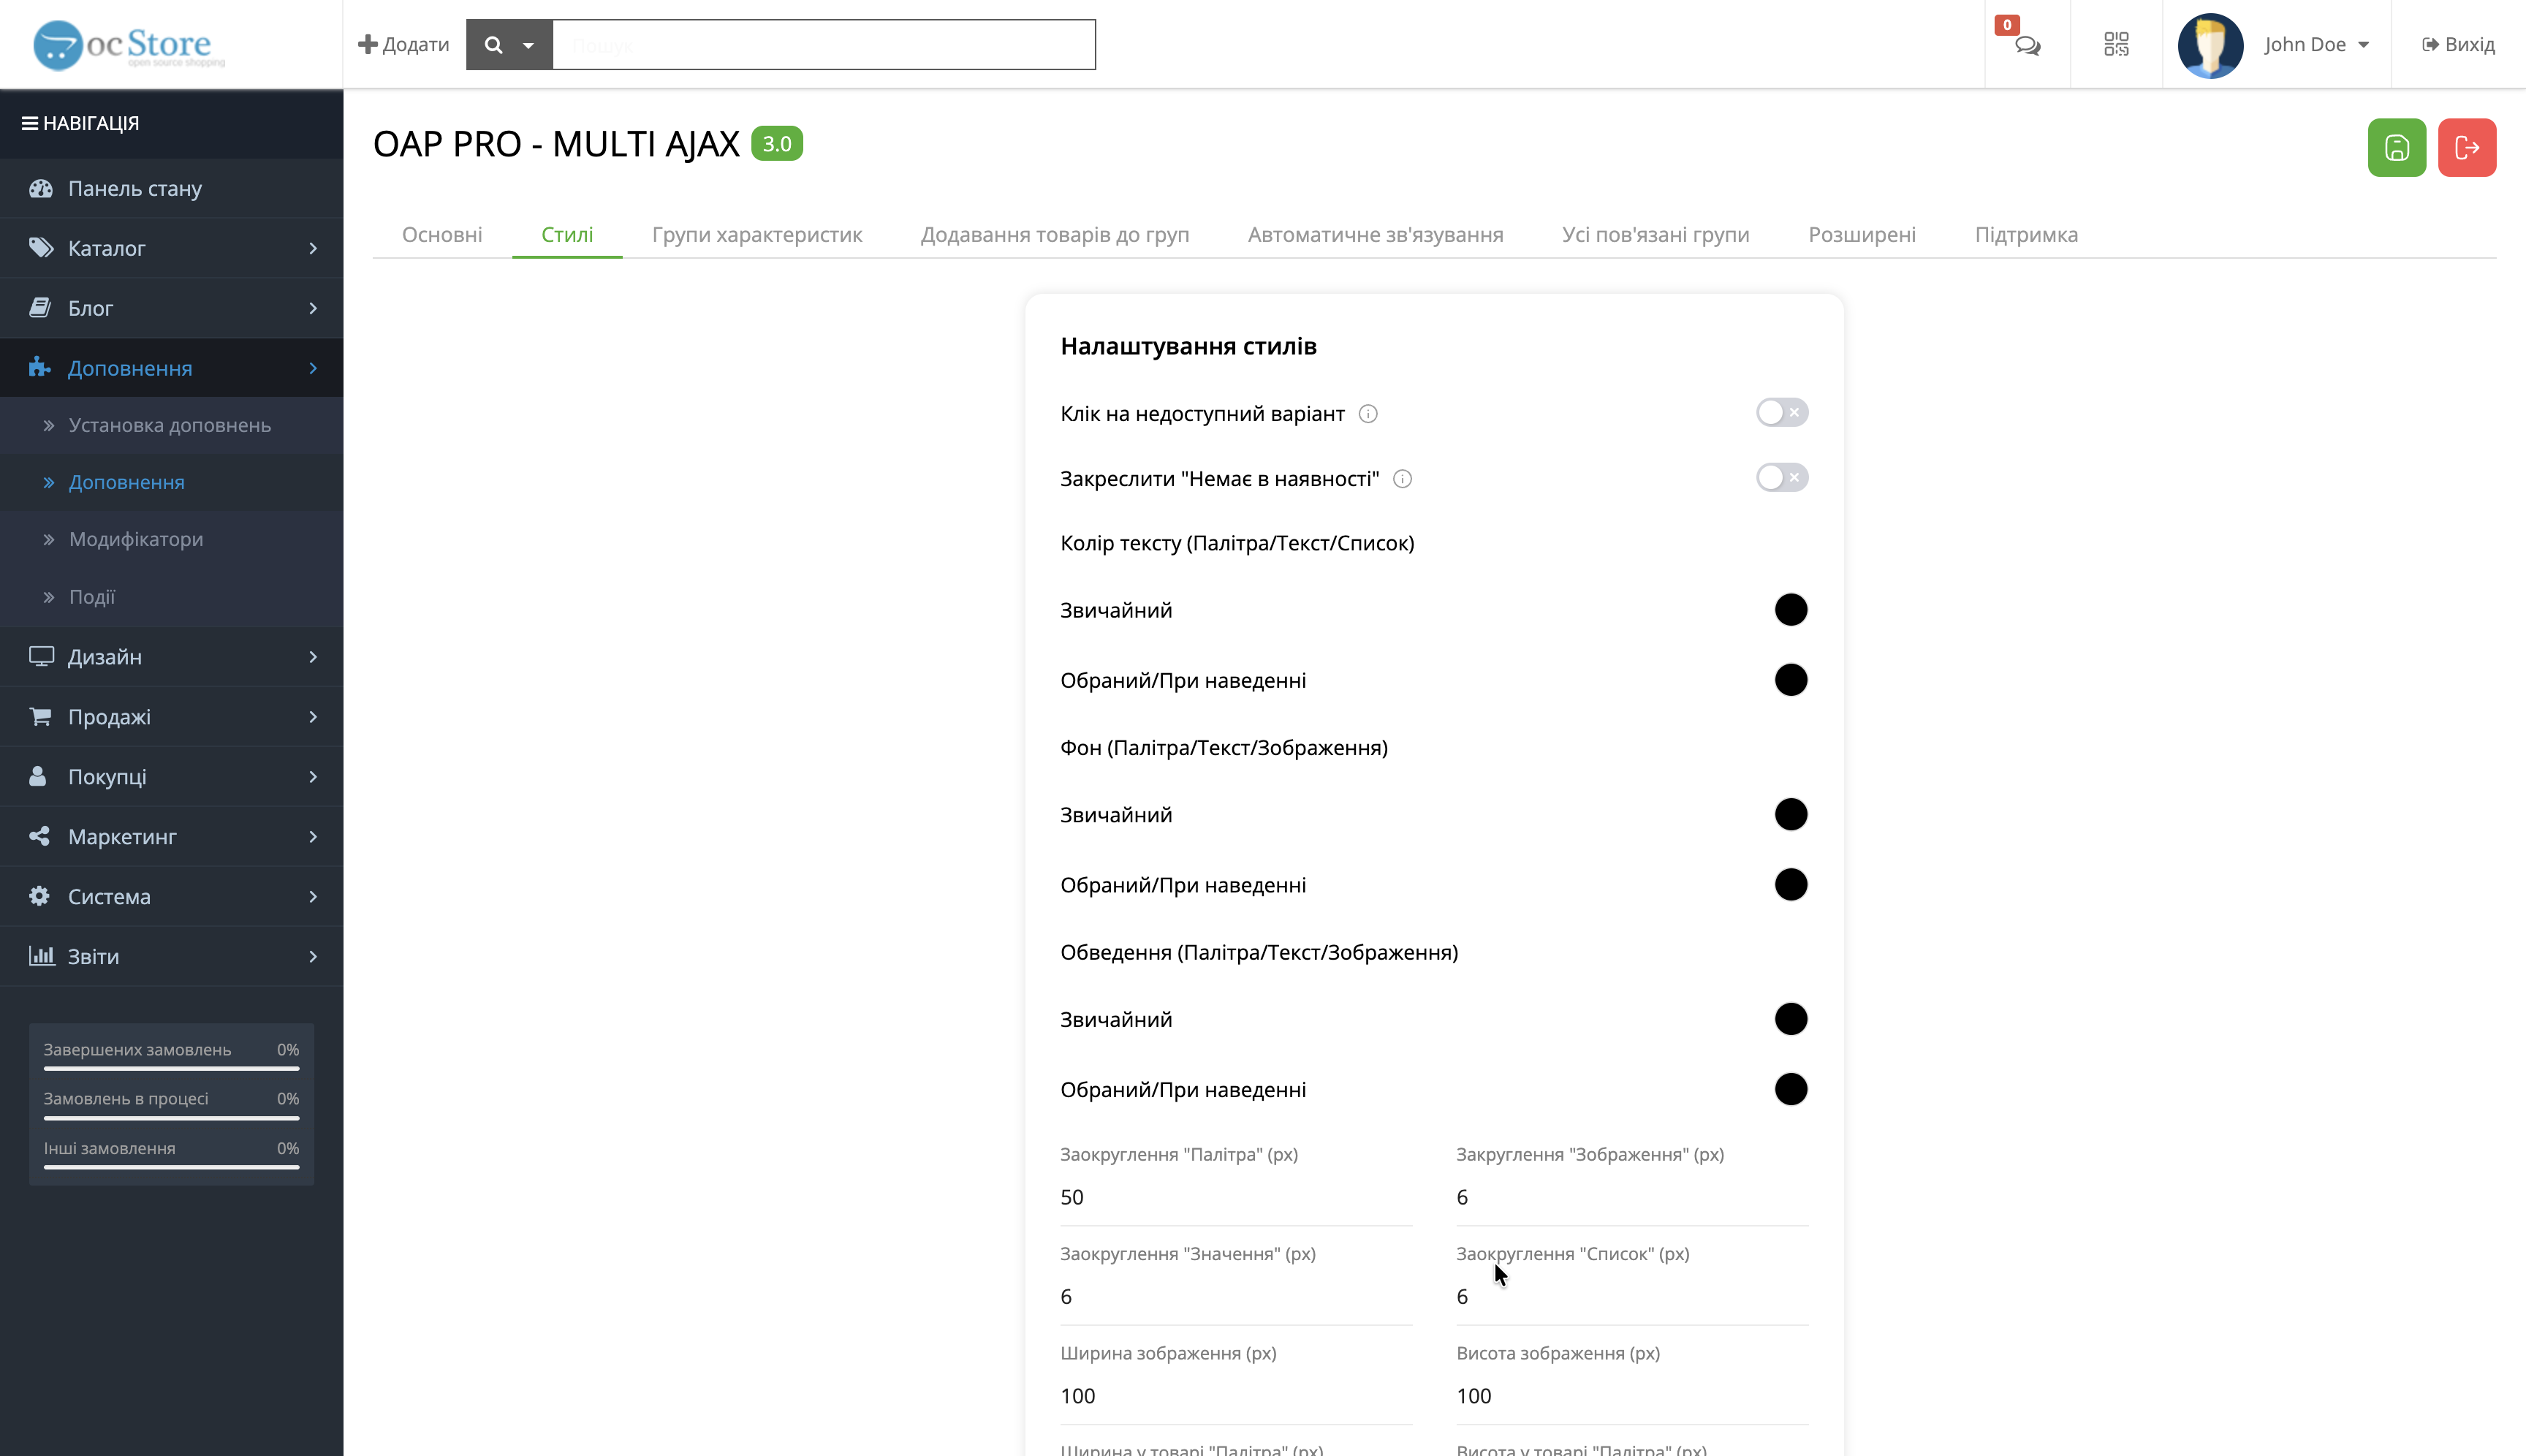
Task: Expand the Каталог sidebar menu
Action: tap(172, 248)
